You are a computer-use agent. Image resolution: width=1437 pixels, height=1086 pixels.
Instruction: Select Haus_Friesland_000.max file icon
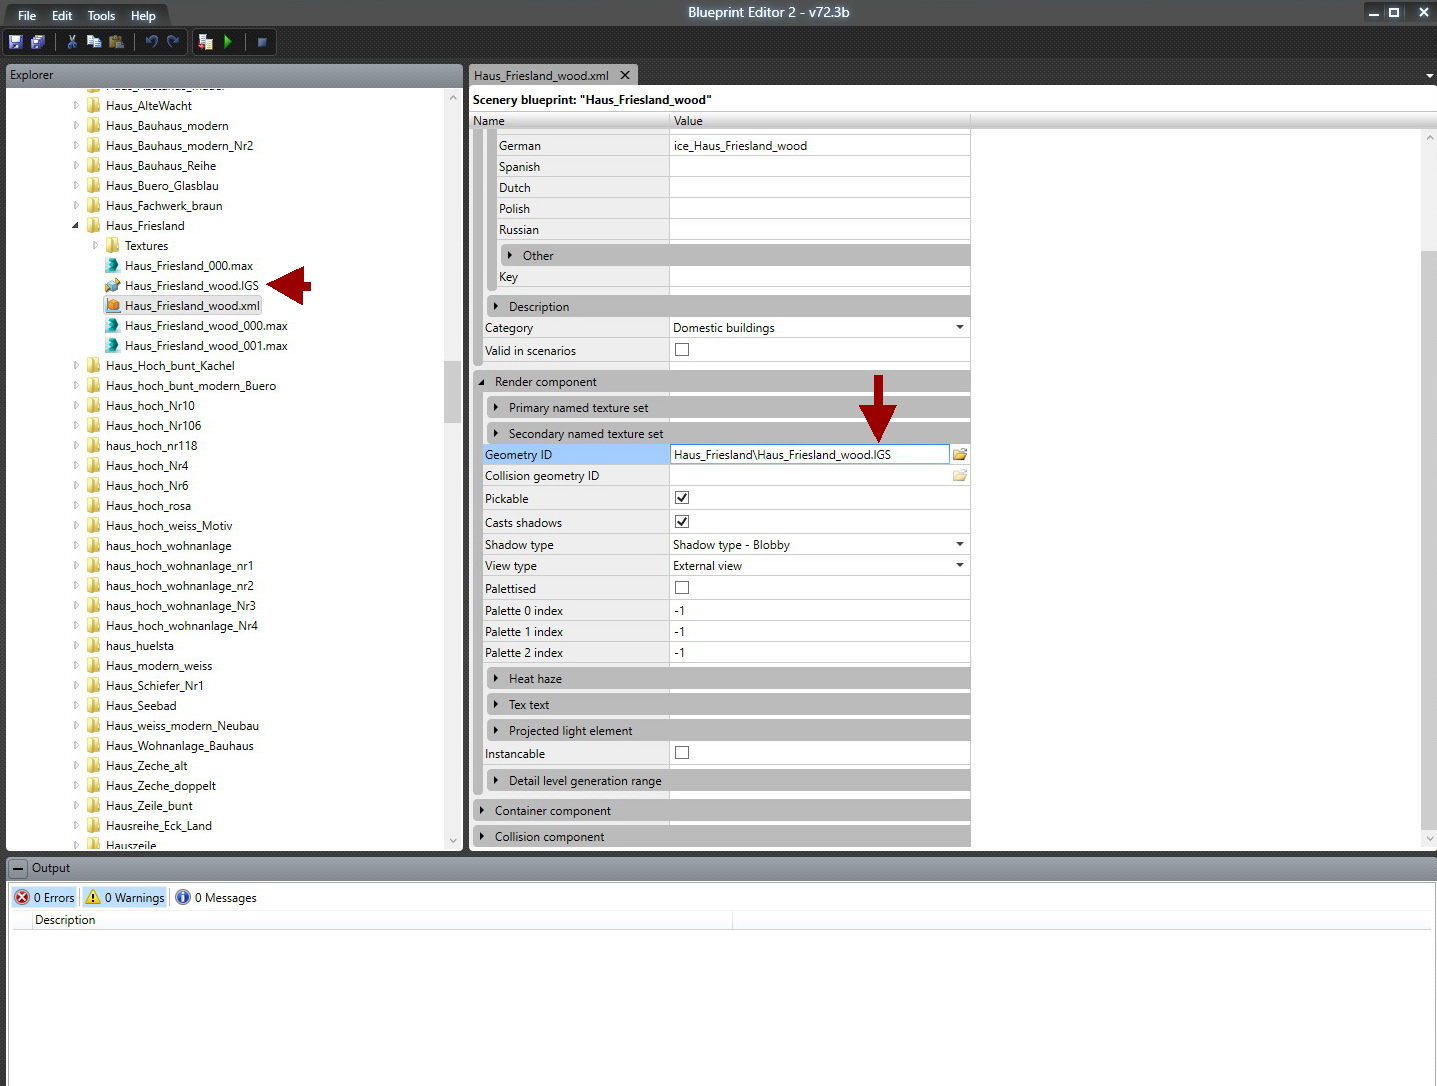tap(113, 266)
